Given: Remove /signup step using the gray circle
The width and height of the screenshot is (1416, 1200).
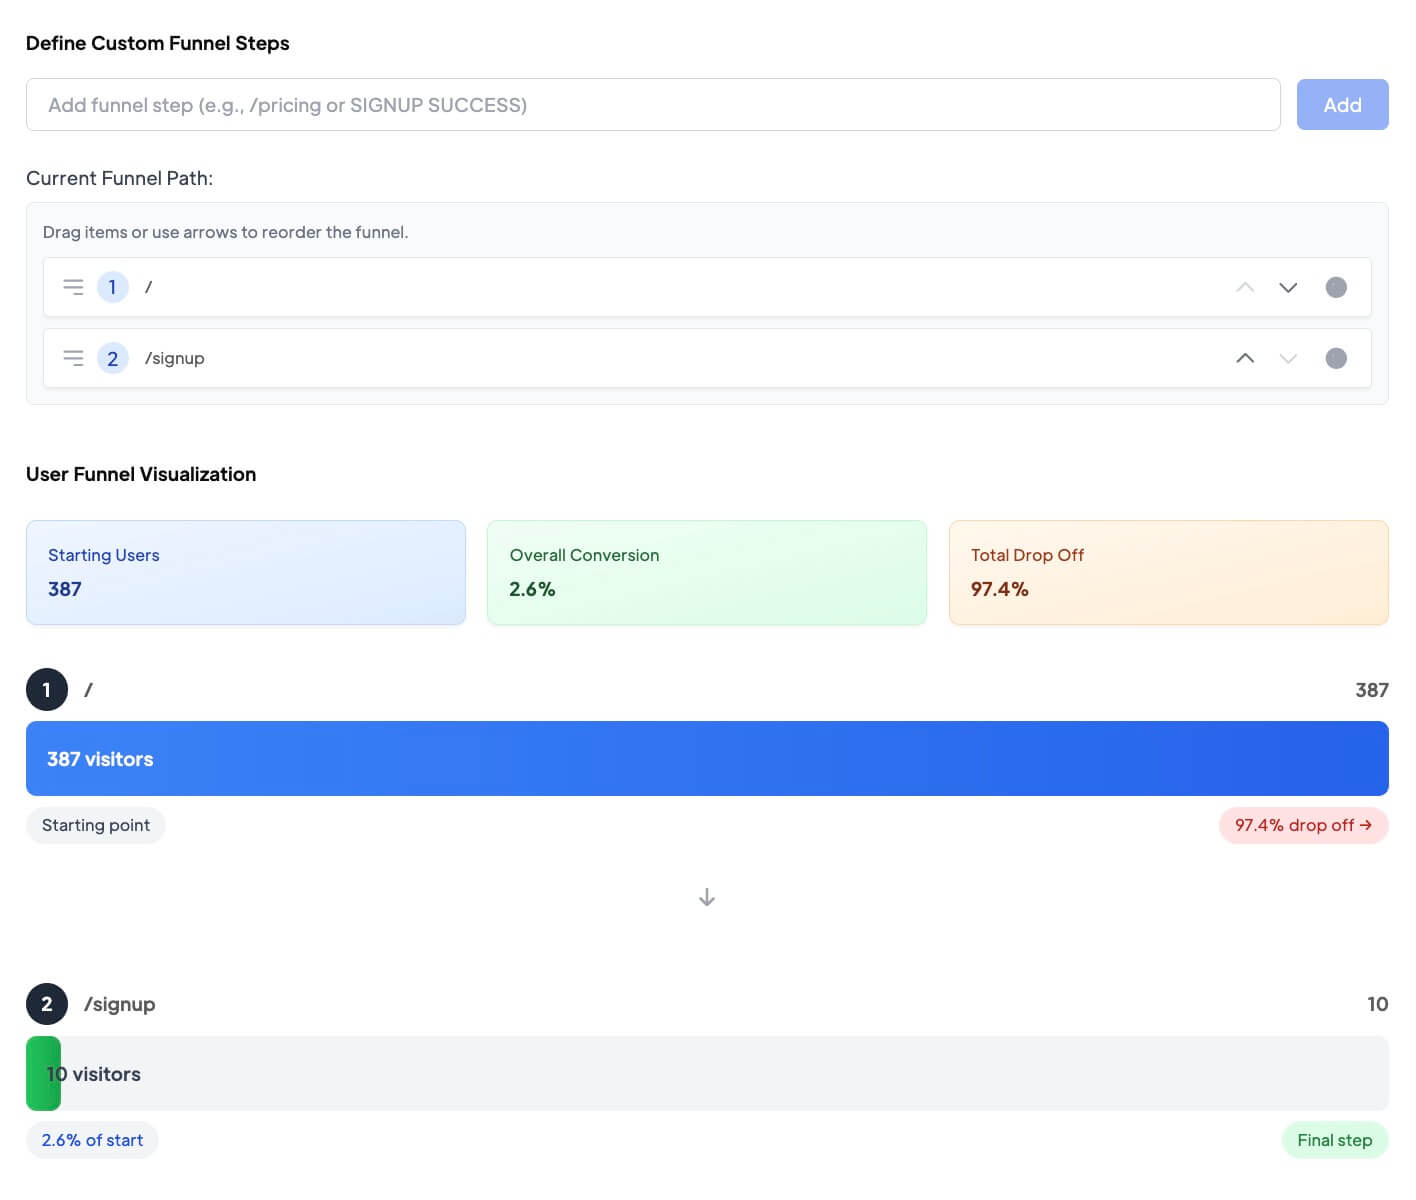Looking at the screenshot, I should coord(1336,358).
